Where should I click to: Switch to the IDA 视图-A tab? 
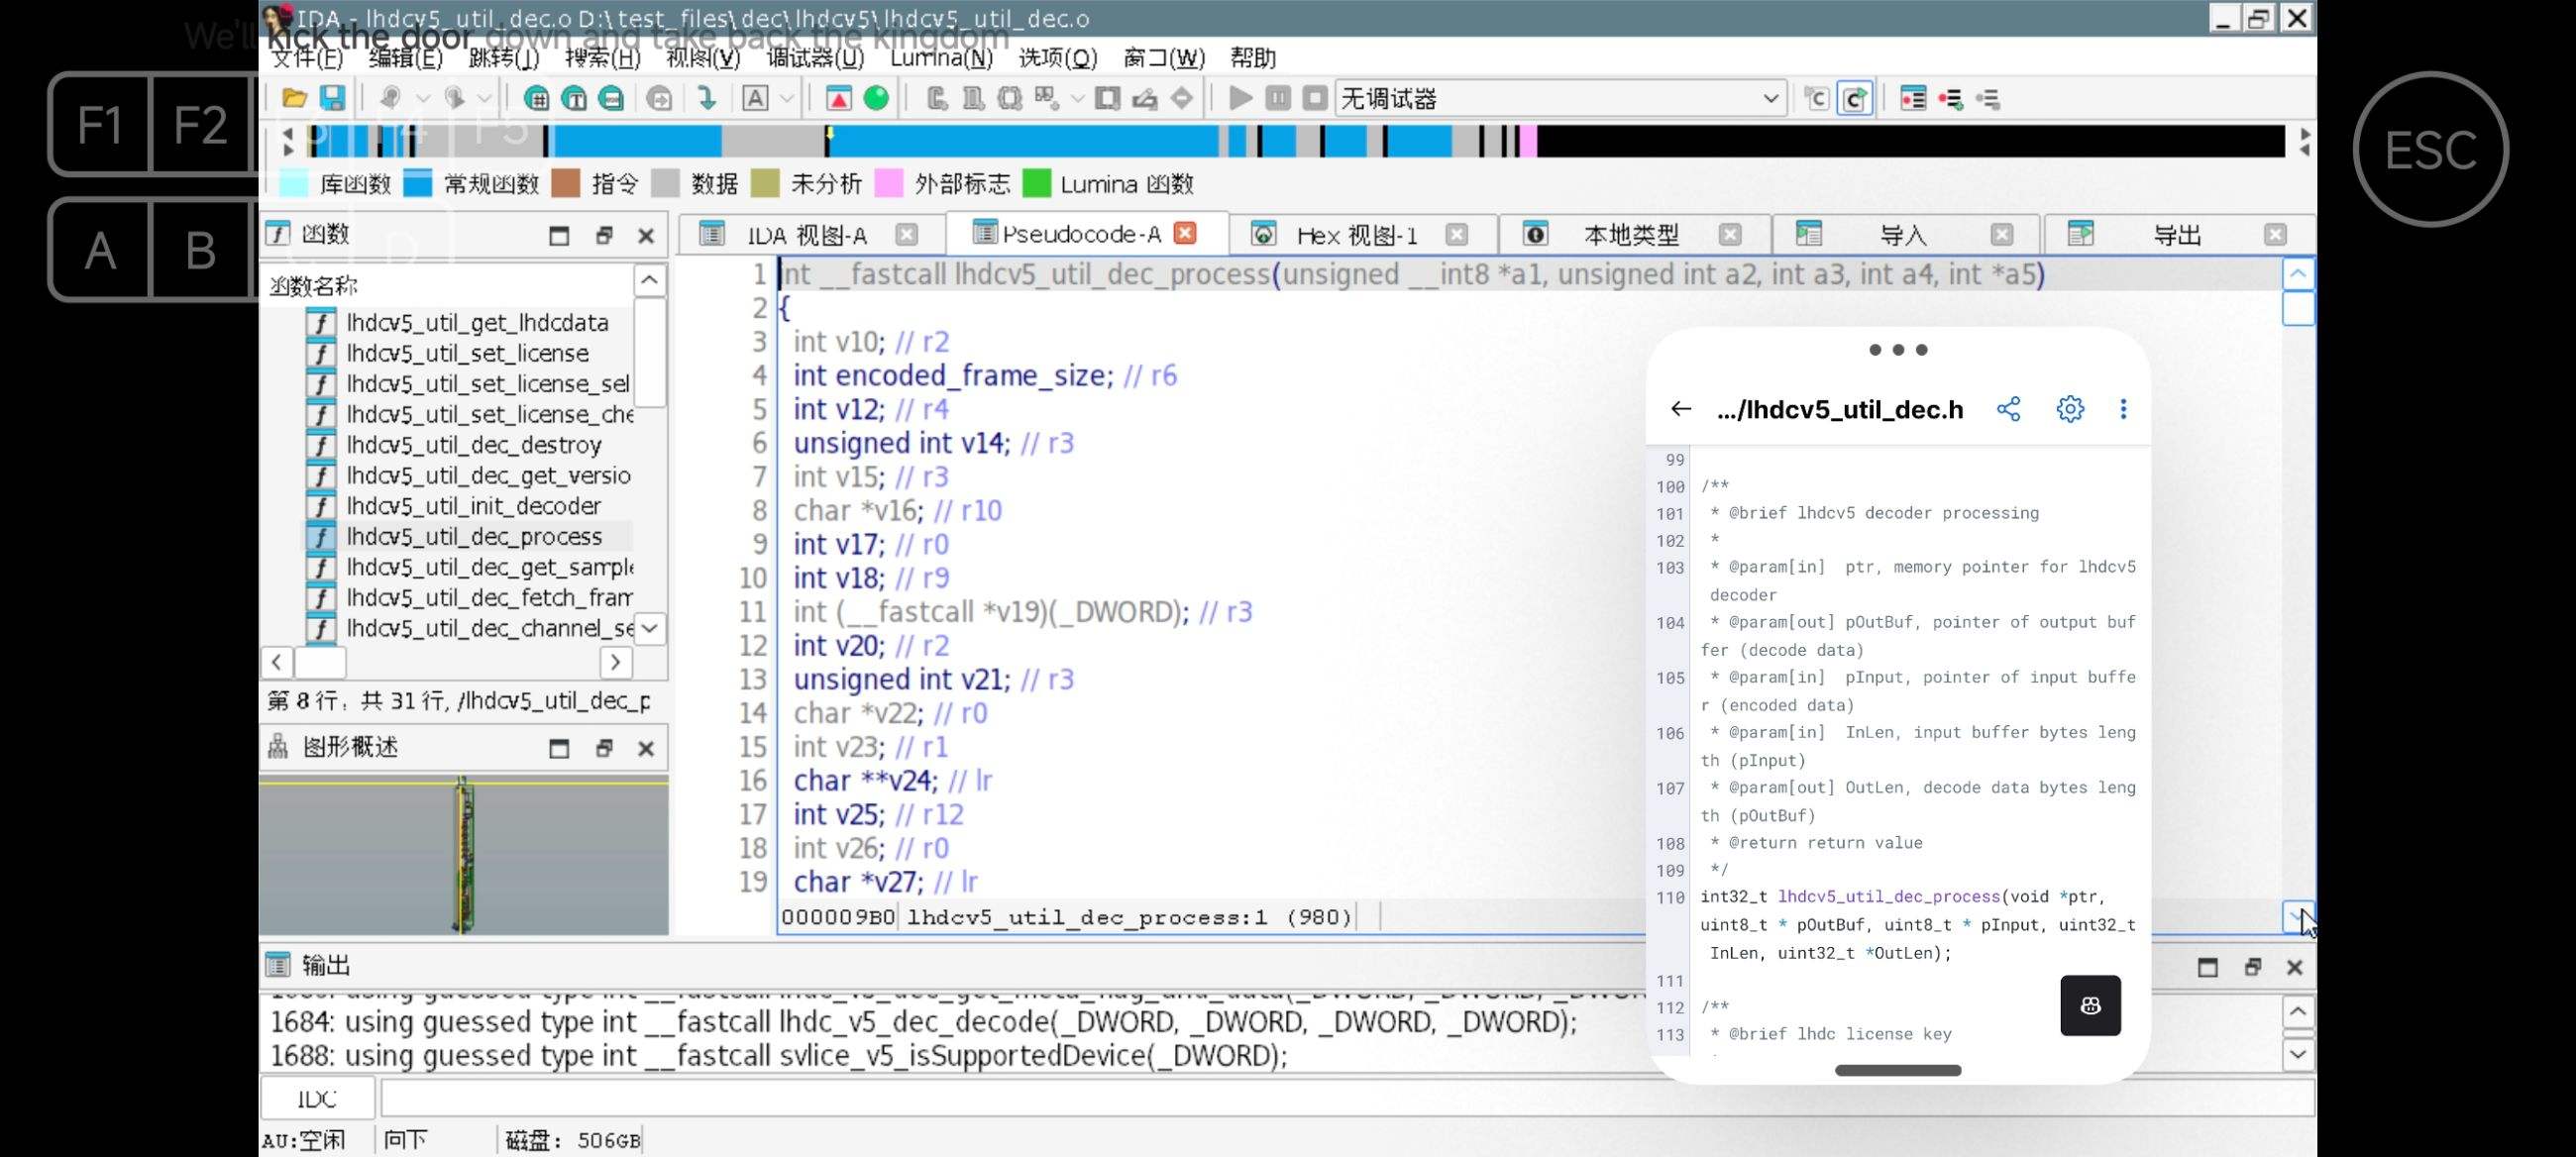click(x=806, y=235)
